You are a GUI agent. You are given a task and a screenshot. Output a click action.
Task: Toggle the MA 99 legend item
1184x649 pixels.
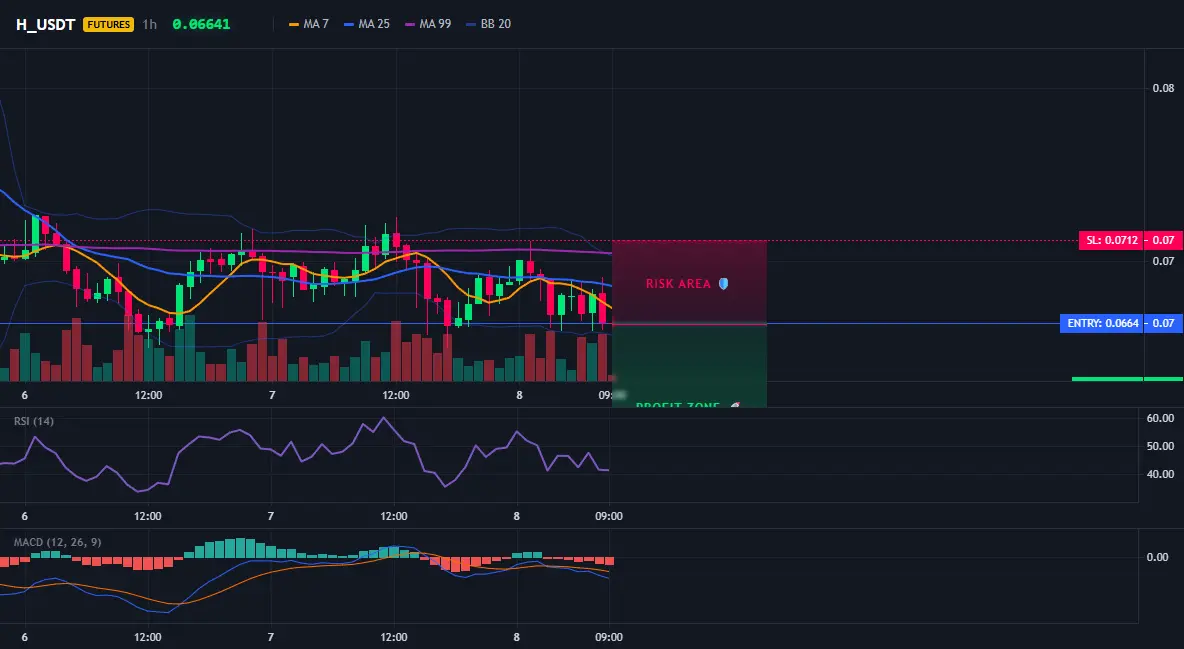pyautogui.click(x=428, y=24)
